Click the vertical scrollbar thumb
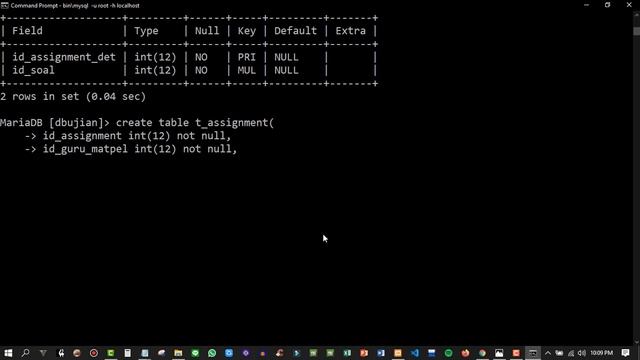This screenshot has width=640, height=360. point(636,31)
